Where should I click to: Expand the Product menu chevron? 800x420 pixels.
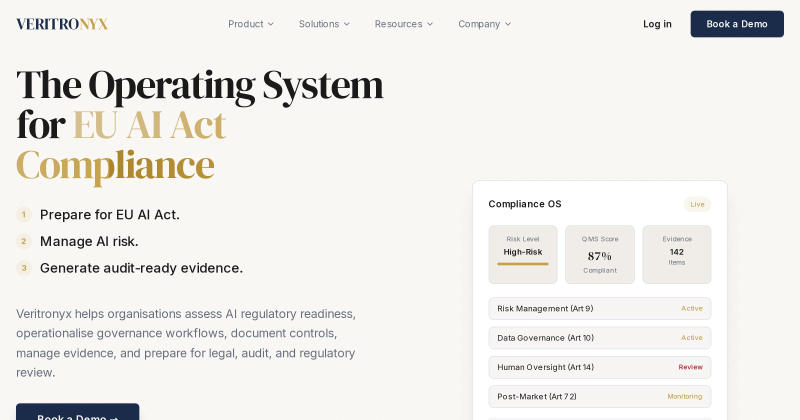click(271, 24)
